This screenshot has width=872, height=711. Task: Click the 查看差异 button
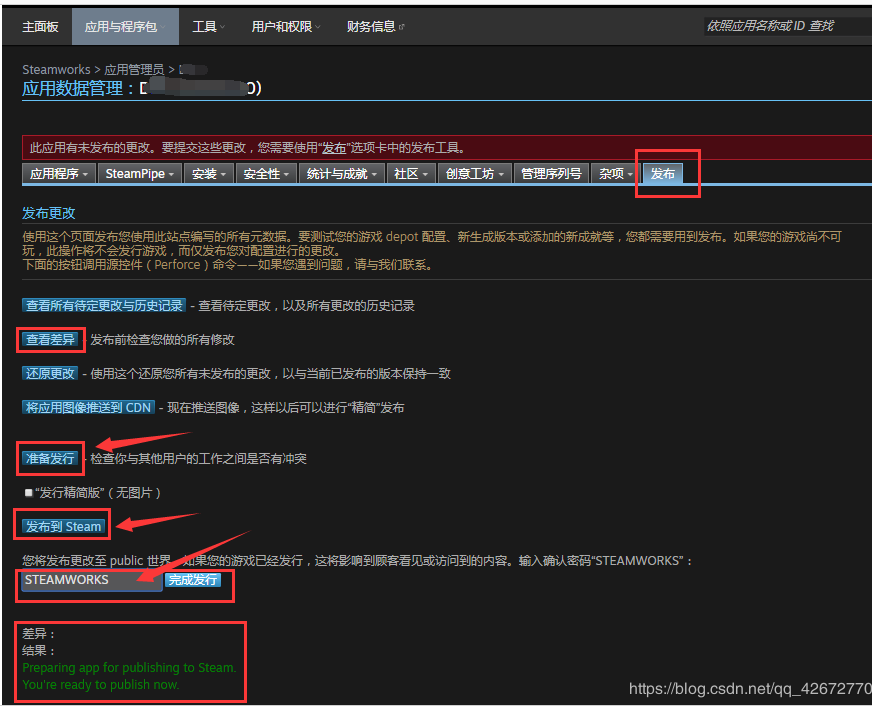pos(50,339)
